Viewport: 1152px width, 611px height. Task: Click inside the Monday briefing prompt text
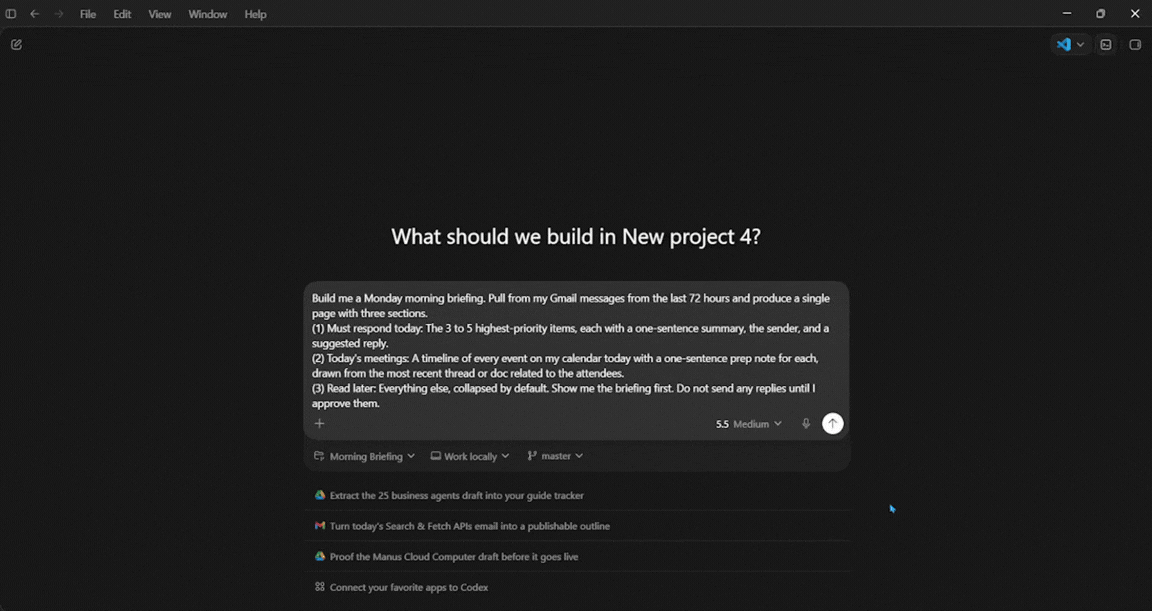[x=572, y=350]
